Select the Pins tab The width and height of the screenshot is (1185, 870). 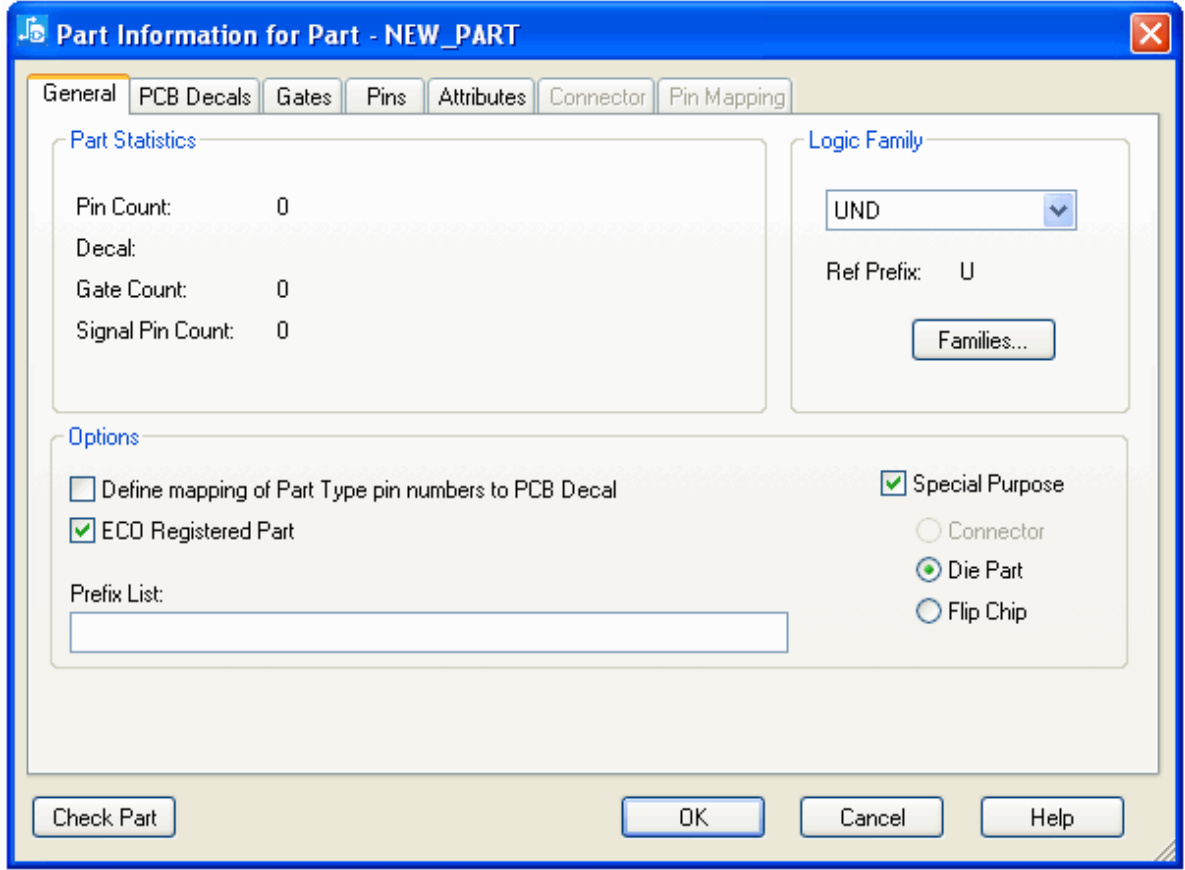386,97
